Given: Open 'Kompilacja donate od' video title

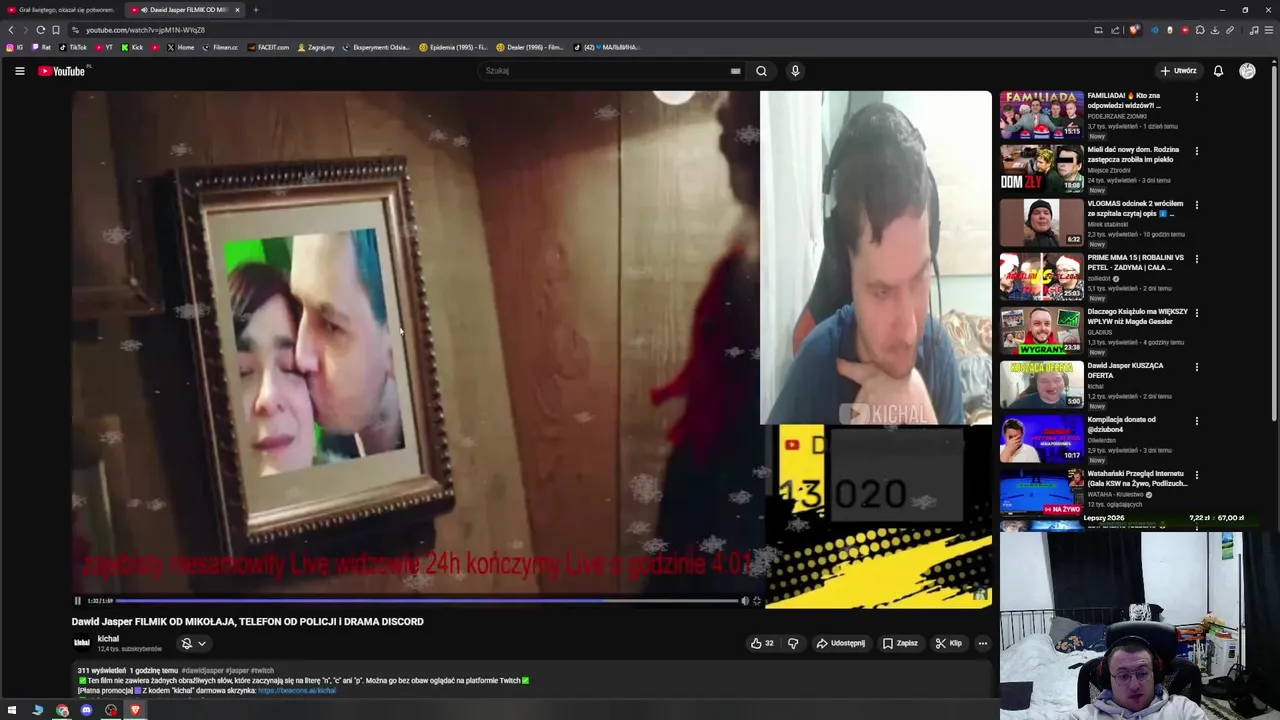Looking at the screenshot, I should pyautogui.click(x=1121, y=424).
